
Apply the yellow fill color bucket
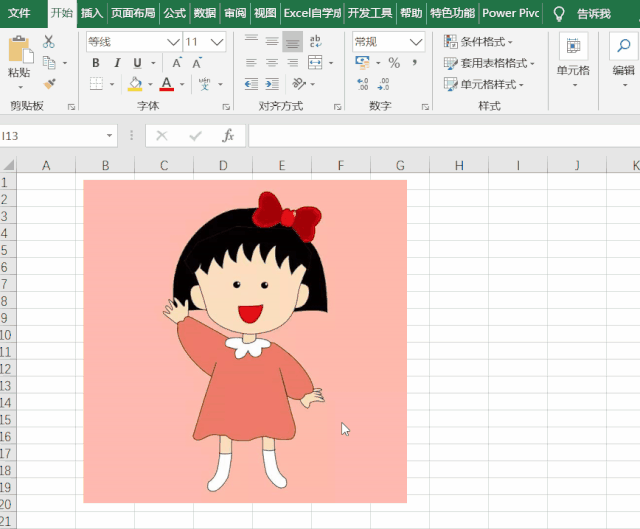point(135,84)
